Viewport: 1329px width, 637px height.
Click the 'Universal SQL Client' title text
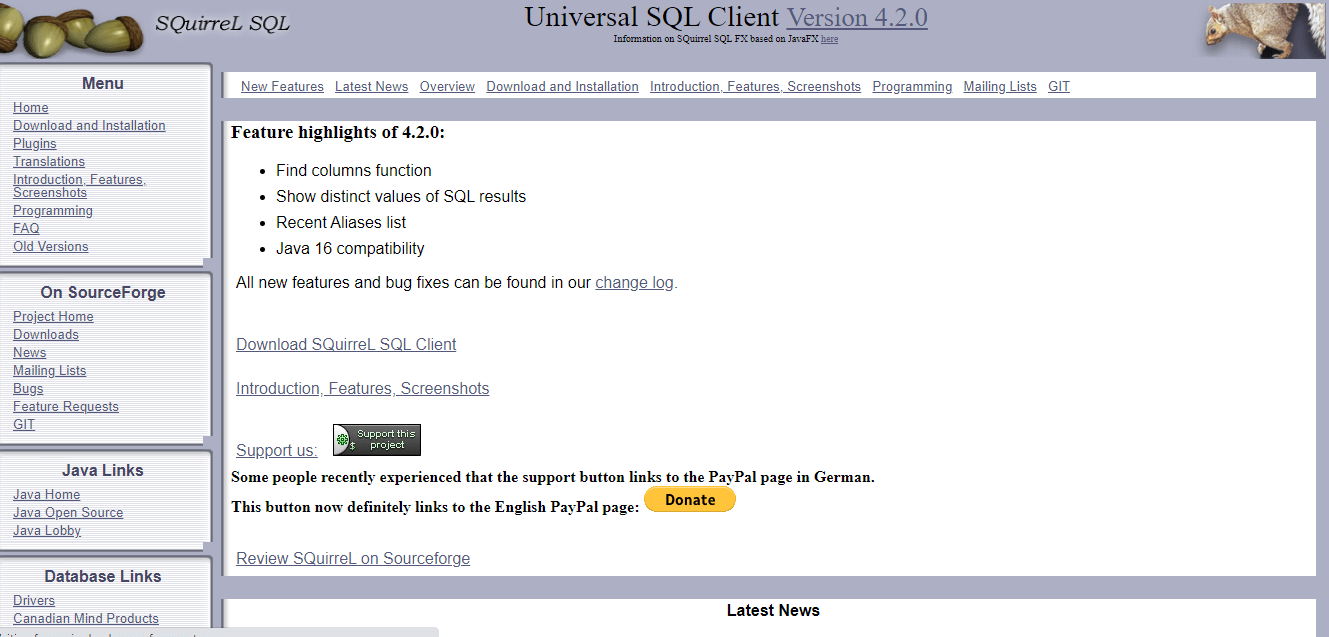[652, 17]
